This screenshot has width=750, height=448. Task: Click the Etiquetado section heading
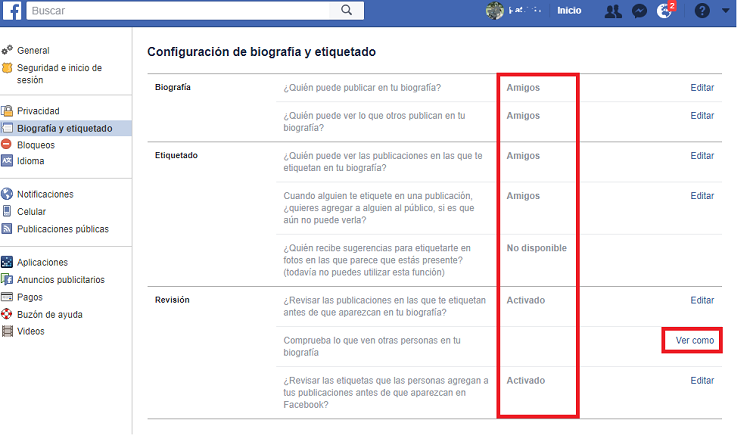click(176, 155)
